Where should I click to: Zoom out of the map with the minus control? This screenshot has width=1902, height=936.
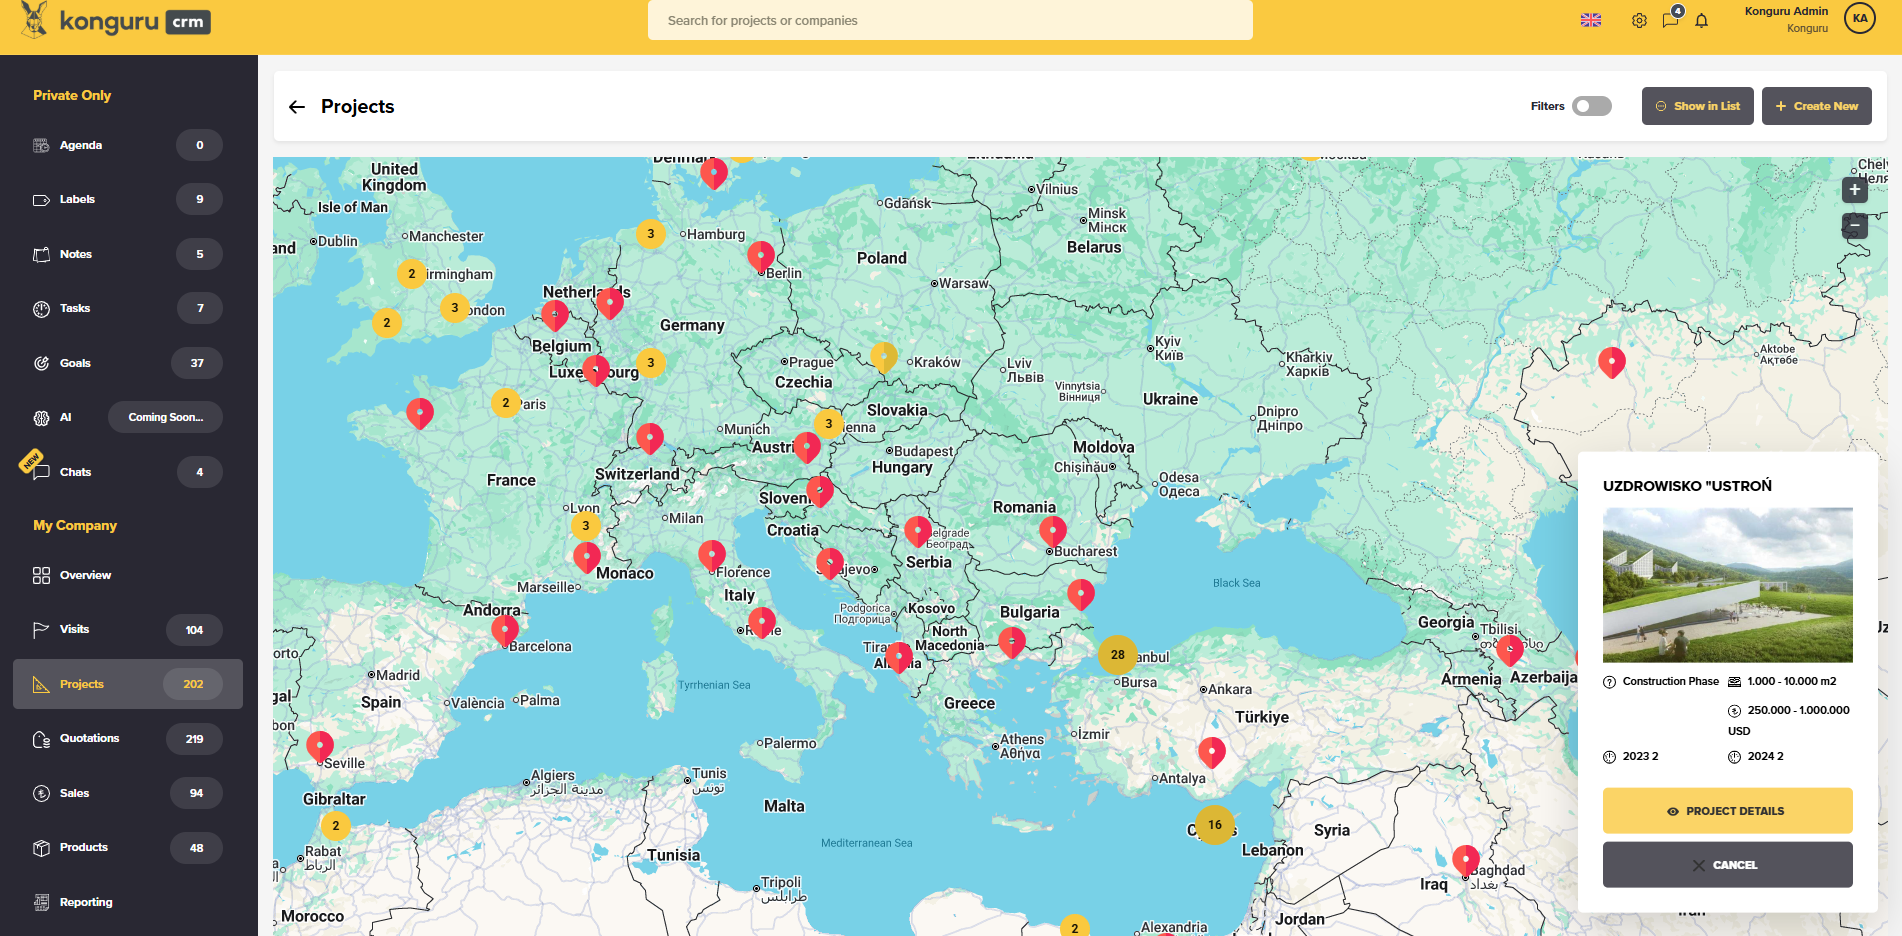1855,226
